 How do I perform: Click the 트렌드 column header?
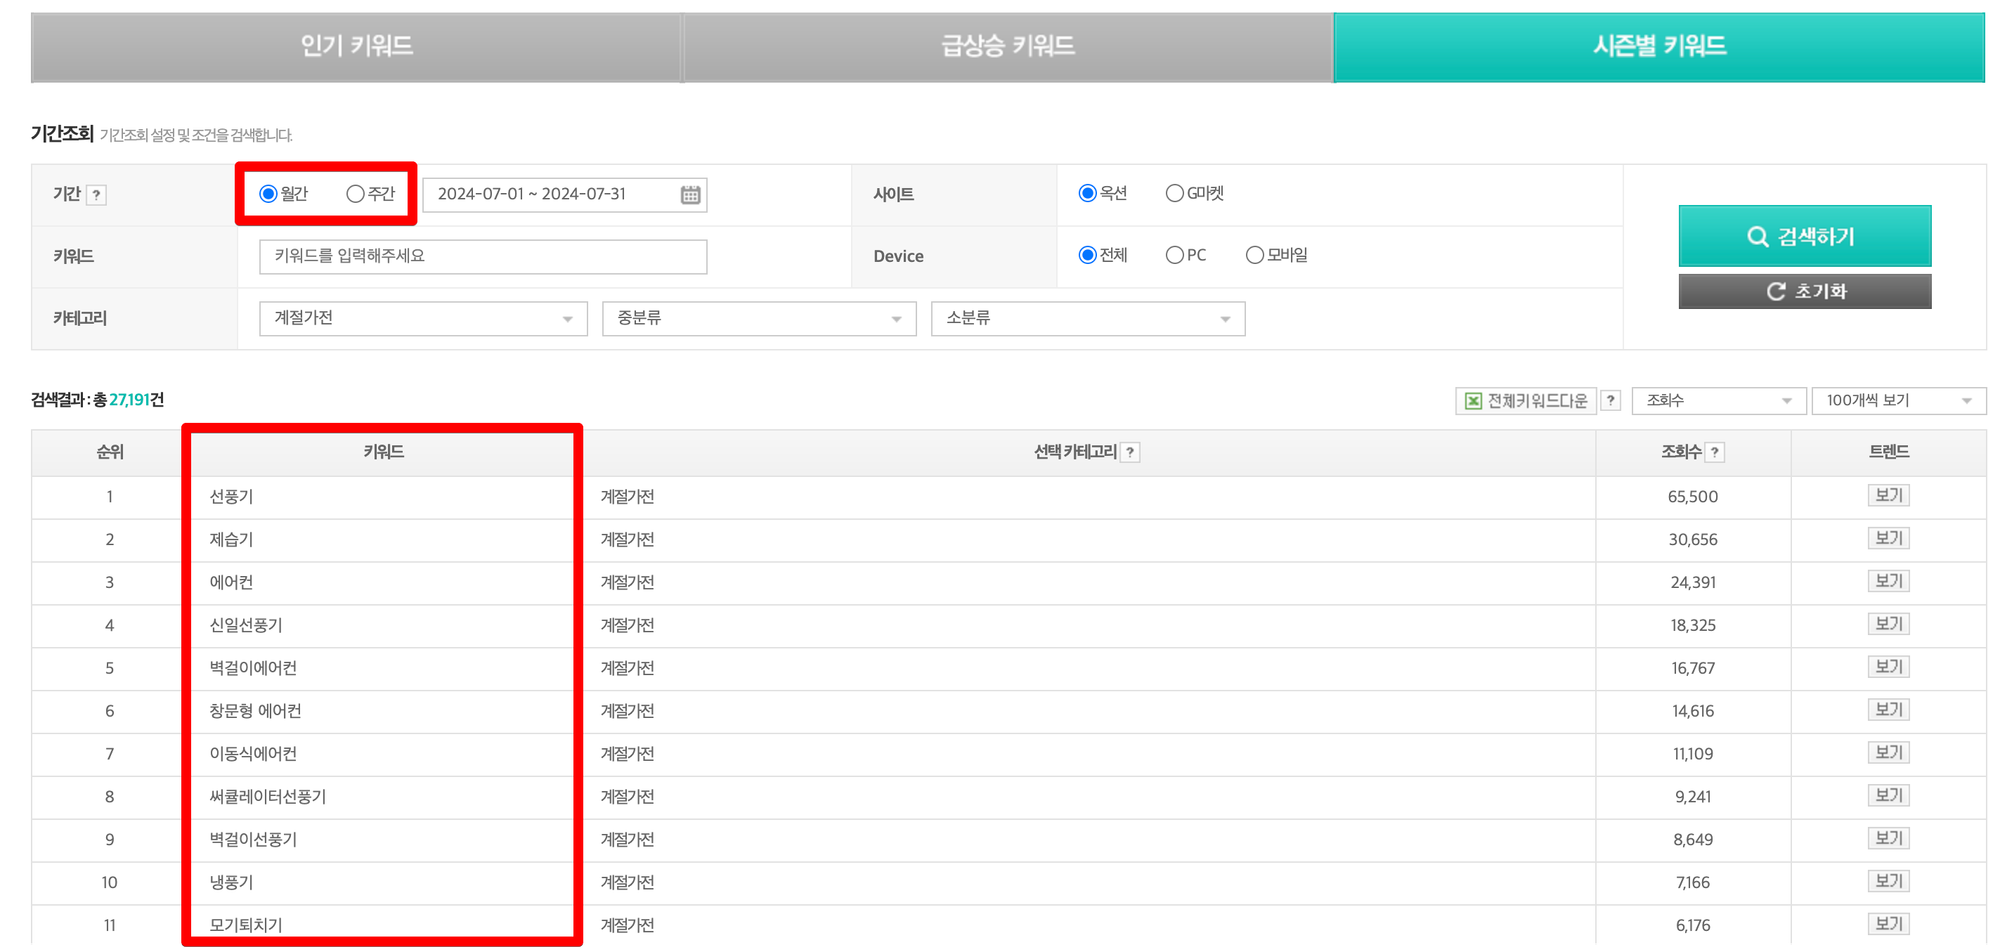click(x=1888, y=453)
